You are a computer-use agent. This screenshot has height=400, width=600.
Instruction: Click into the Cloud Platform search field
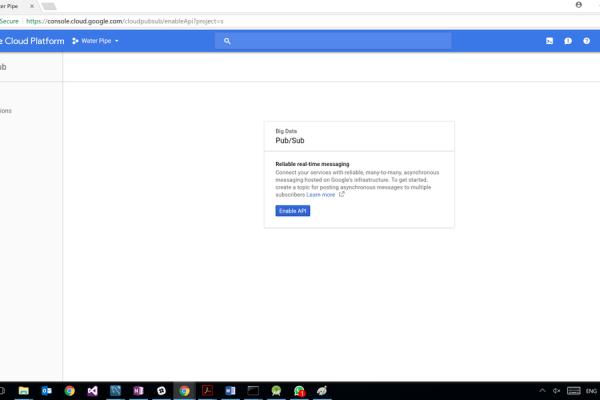[333, 41]
